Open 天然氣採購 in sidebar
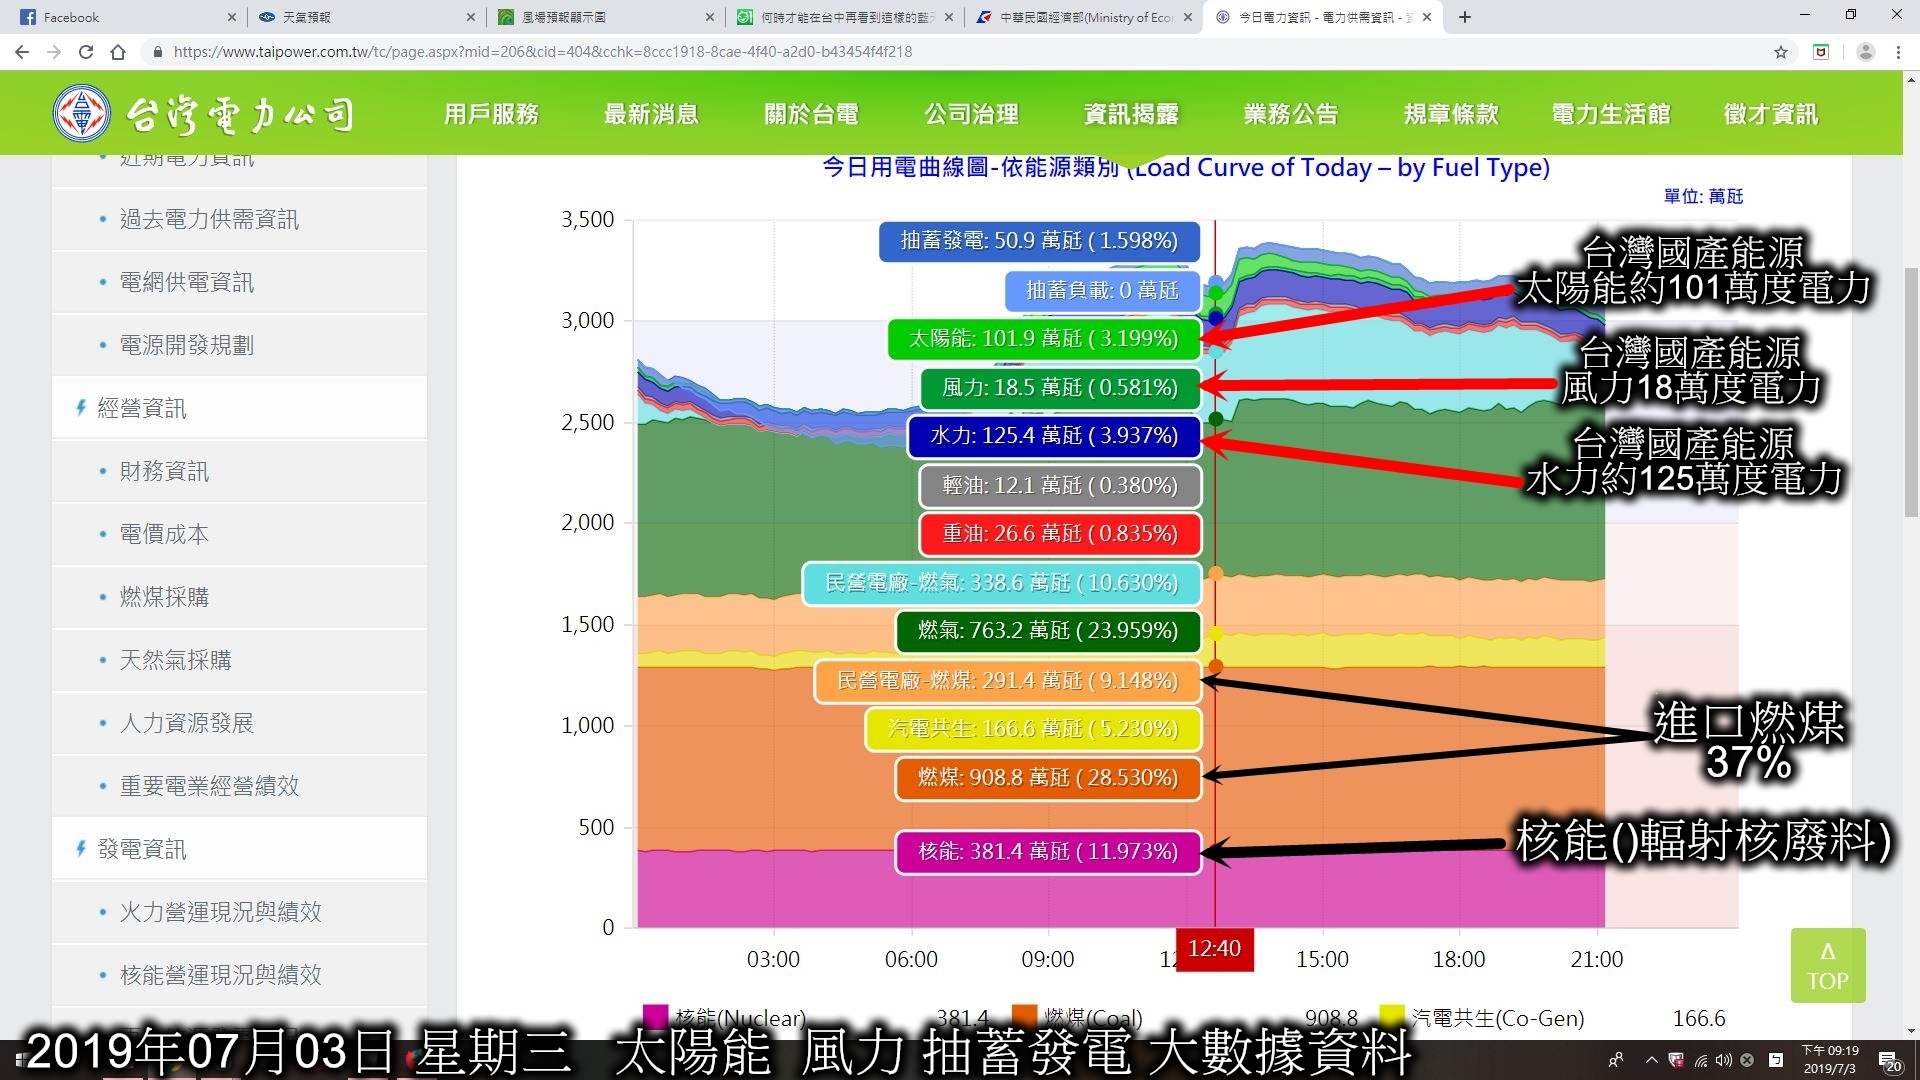 [240, 660]
